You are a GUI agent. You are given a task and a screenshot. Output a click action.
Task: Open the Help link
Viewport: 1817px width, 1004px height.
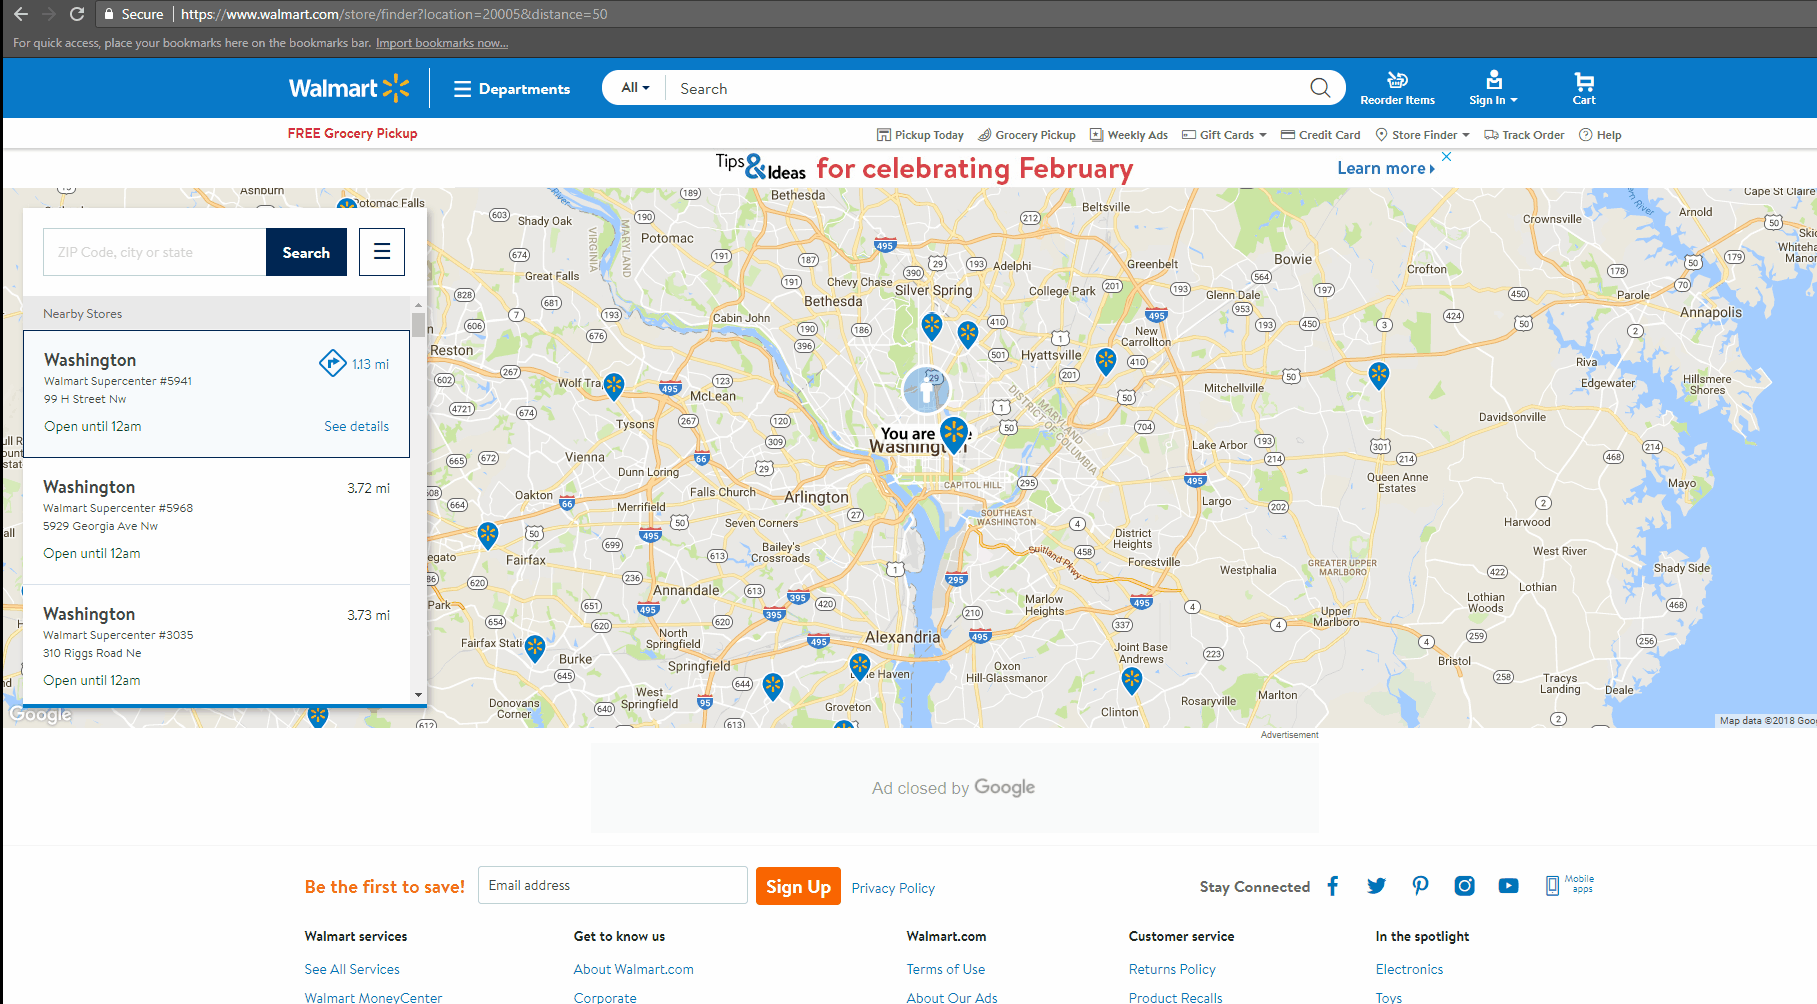[x=1600, y=135]
